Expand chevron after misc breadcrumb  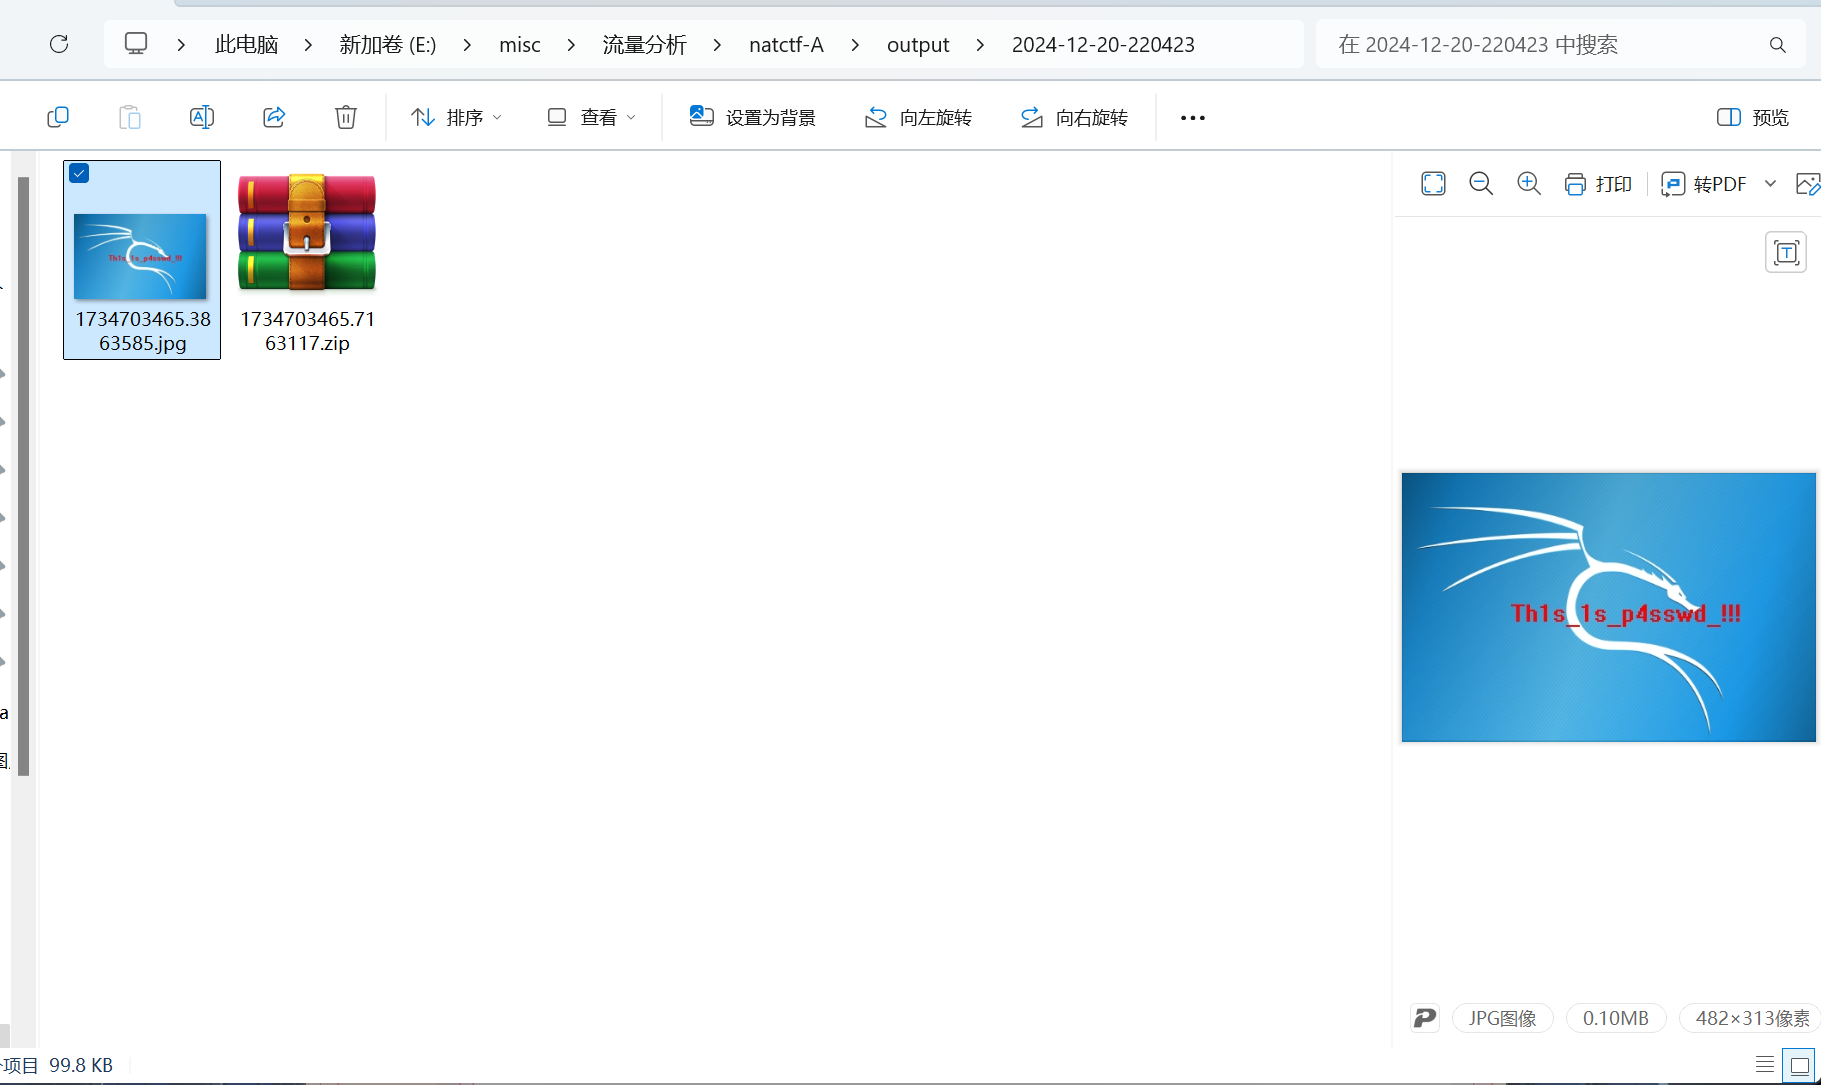571,45
